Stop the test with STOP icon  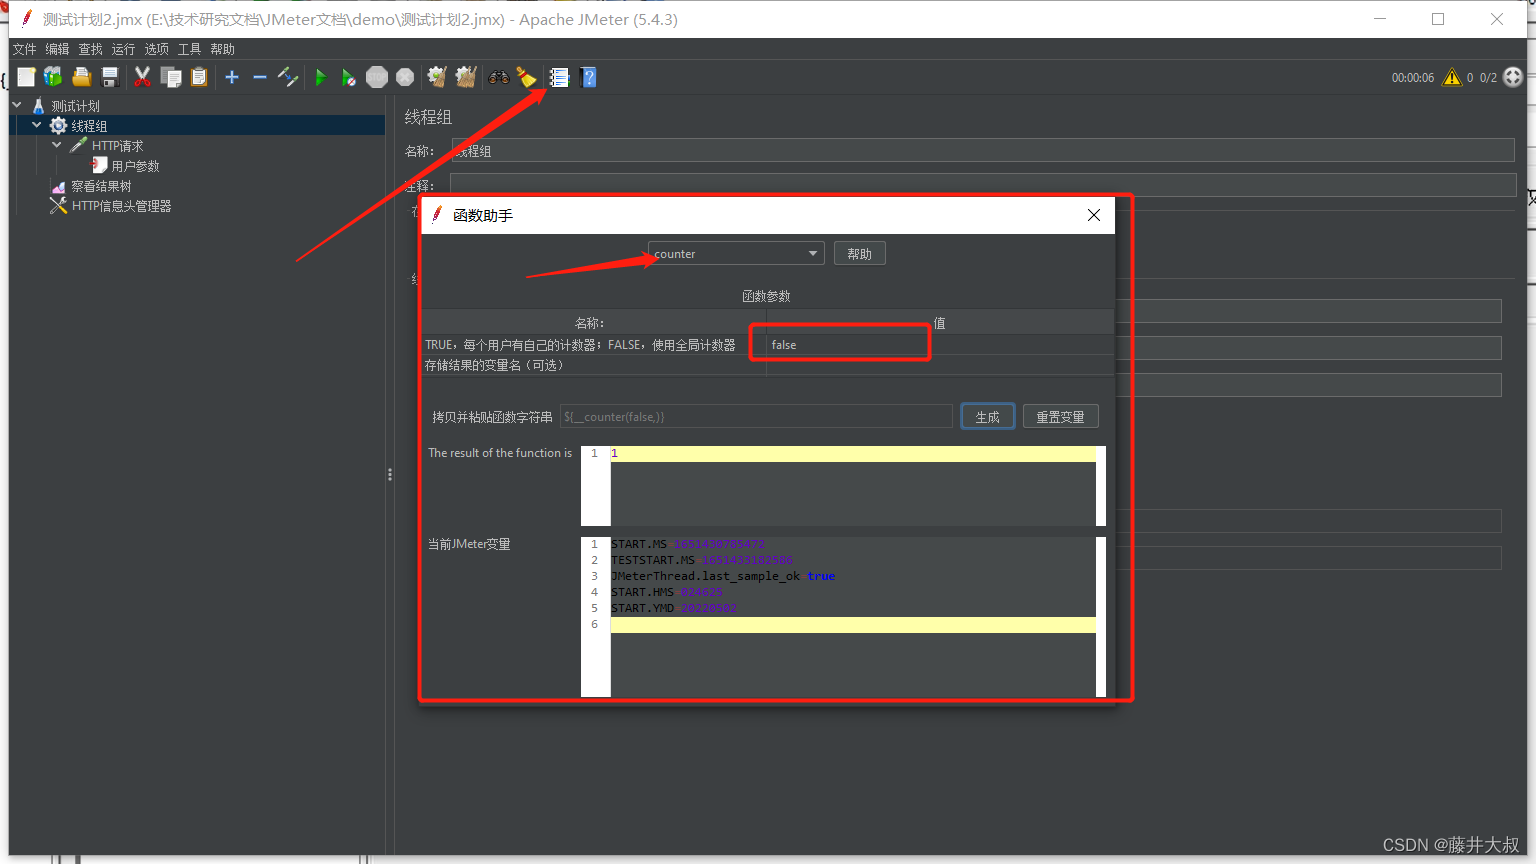tap(377, 77)
